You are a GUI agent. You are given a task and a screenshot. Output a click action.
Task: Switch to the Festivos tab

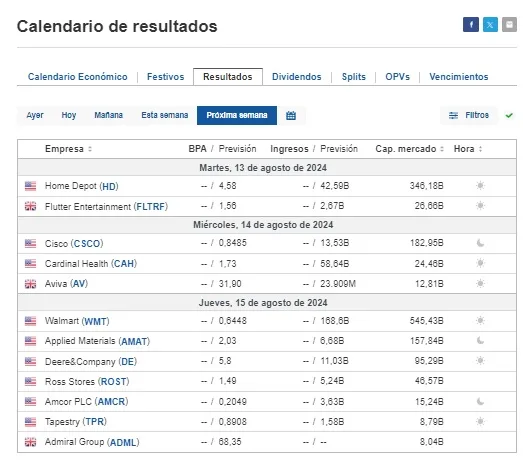(165, 77)
